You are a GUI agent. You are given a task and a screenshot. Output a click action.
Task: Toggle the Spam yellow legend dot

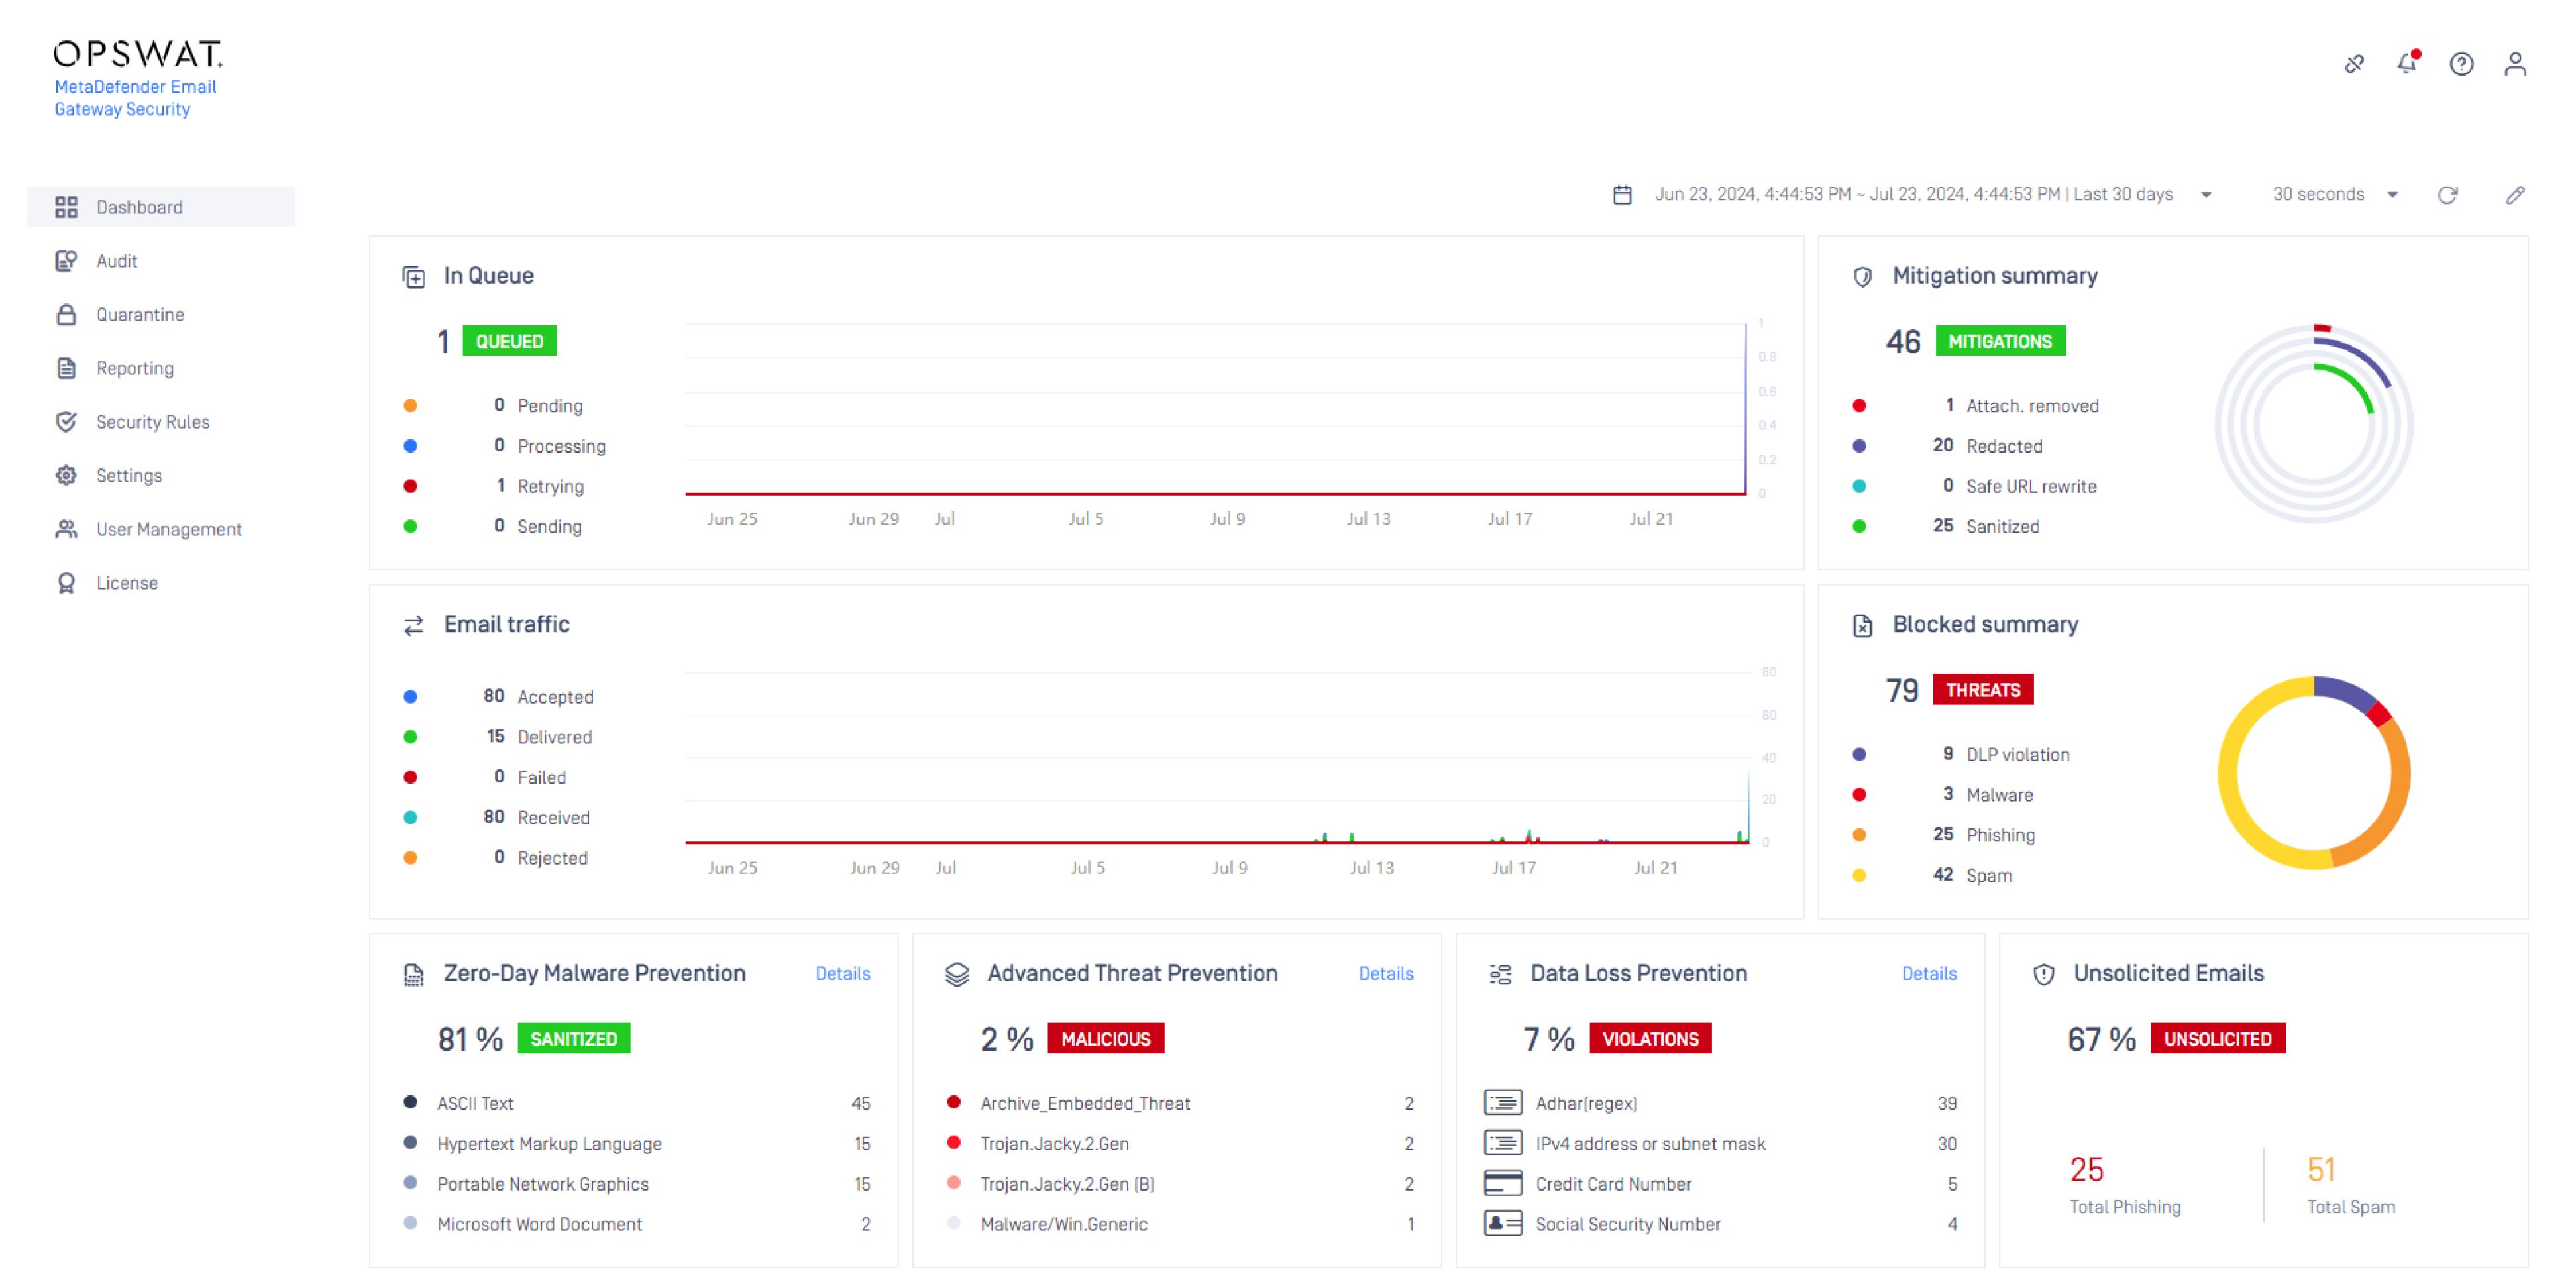tap(1859, 875)
